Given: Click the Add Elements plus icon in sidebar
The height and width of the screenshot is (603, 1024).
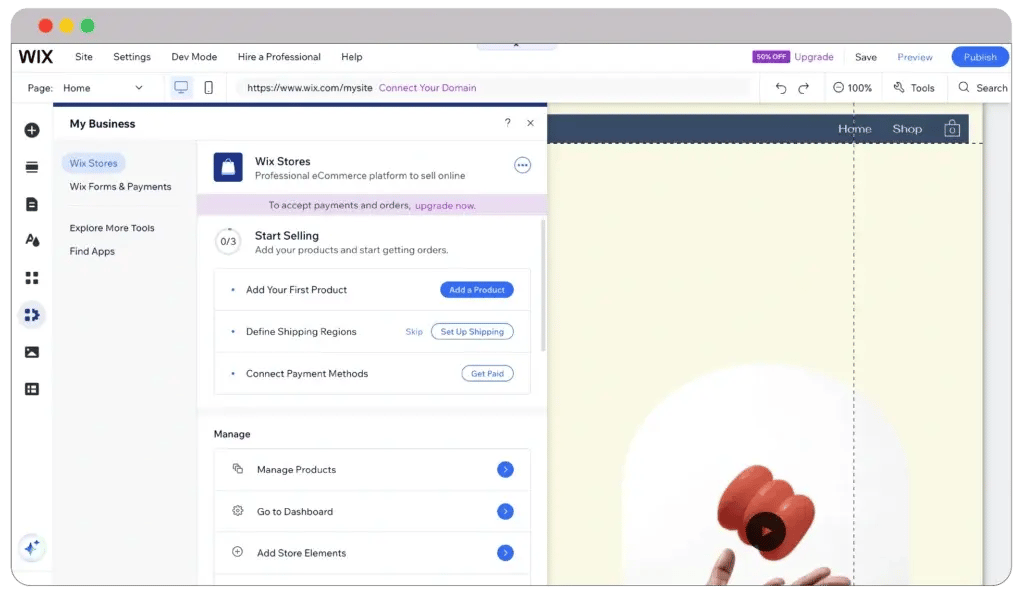Looking at the screenshot, I should coord(32,130).
